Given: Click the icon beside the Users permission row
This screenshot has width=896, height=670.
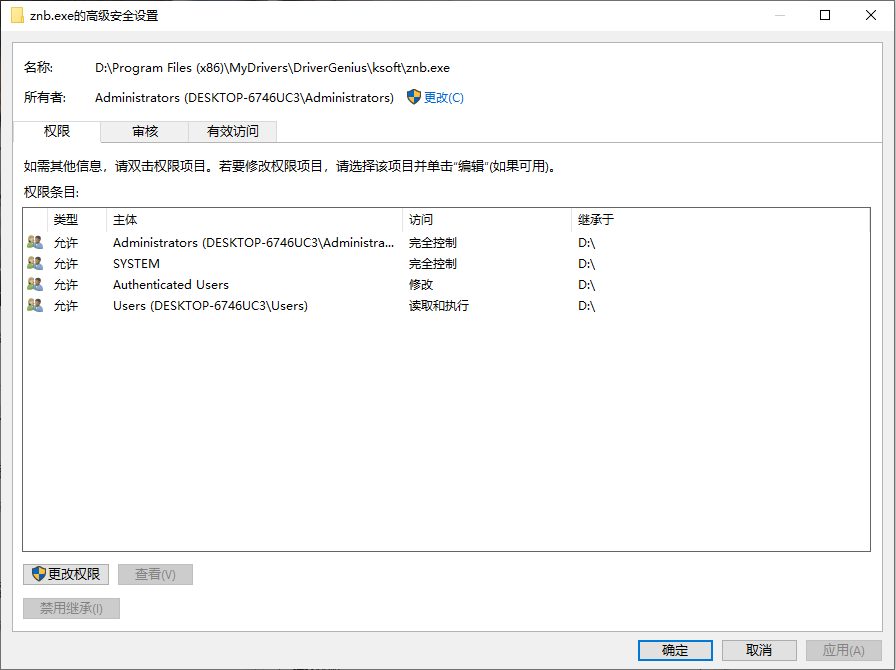Looking at the screenshot, I should (34, 305).
